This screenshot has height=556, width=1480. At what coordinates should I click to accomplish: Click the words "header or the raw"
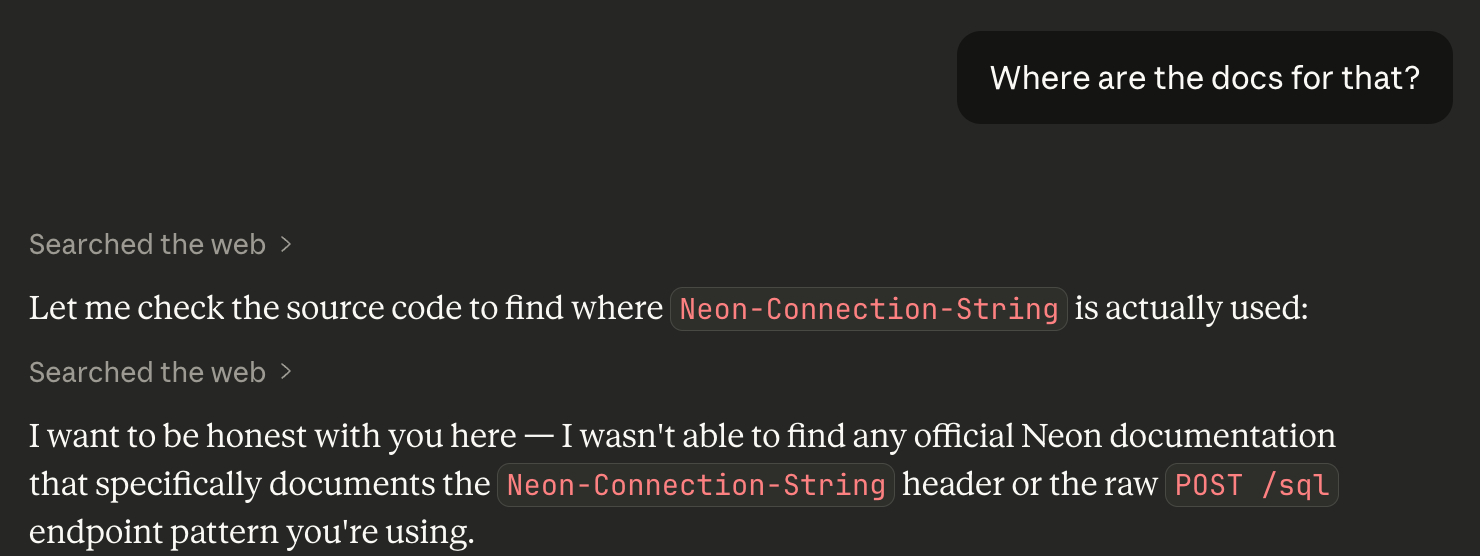point(1029,485)
